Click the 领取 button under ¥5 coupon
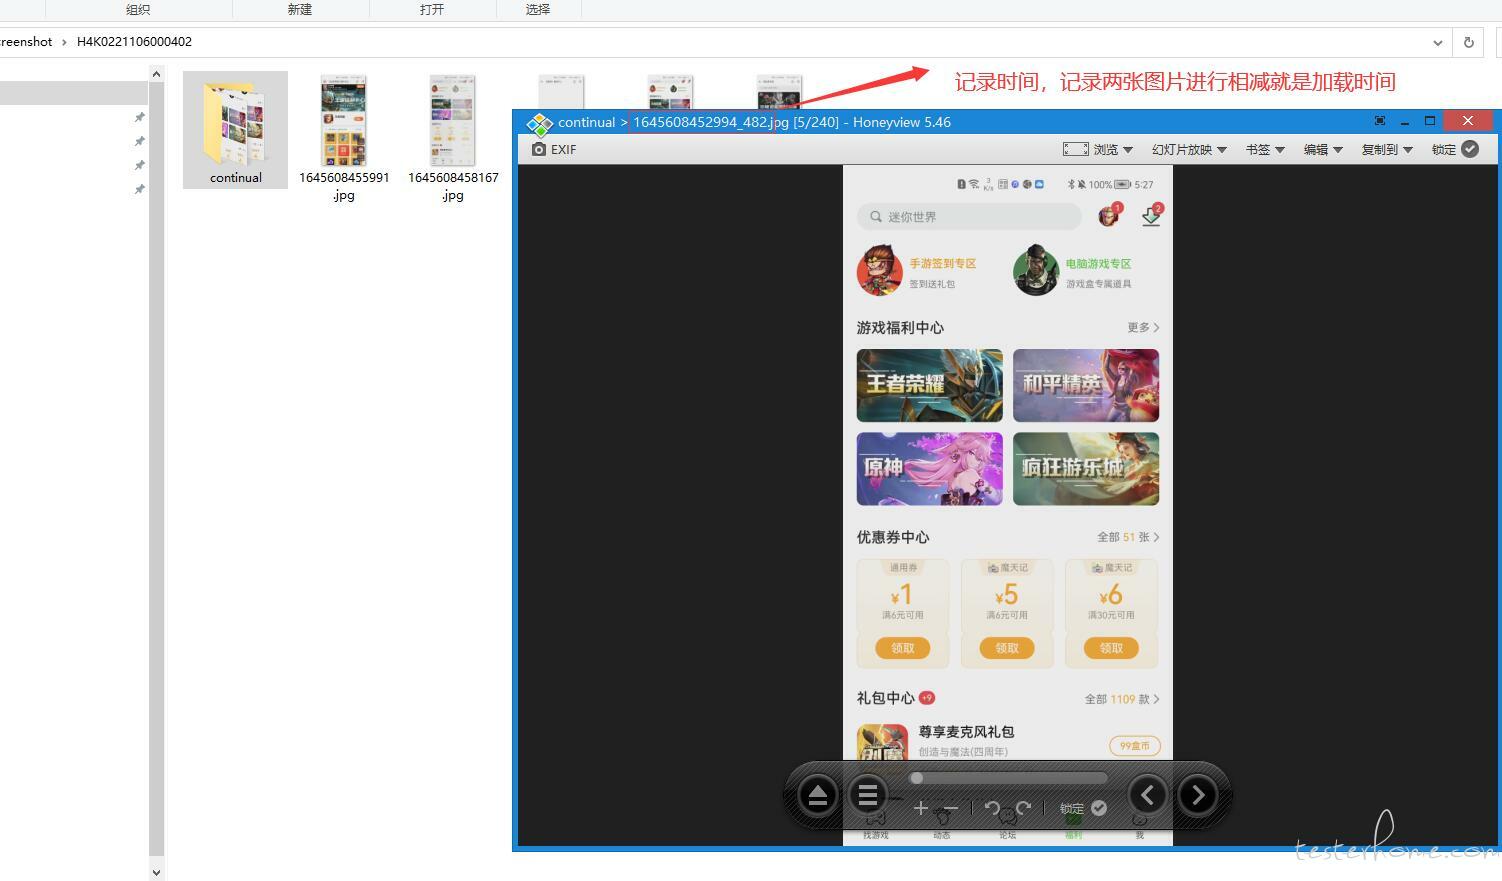The height and width of the screenshot is (881, 1502). [1007, 648]
